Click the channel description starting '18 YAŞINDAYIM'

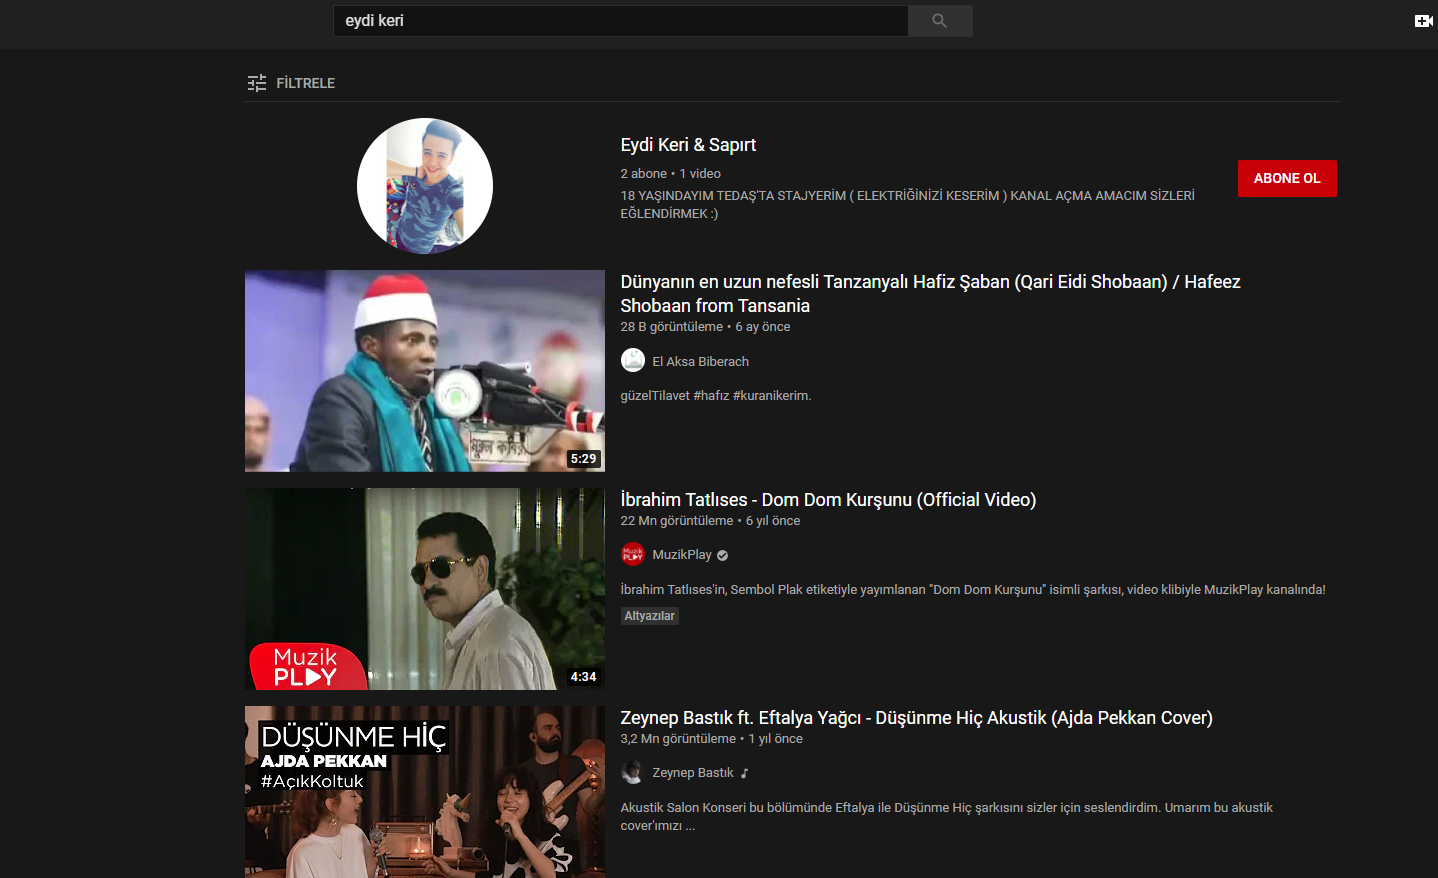[x=907, y=204]
